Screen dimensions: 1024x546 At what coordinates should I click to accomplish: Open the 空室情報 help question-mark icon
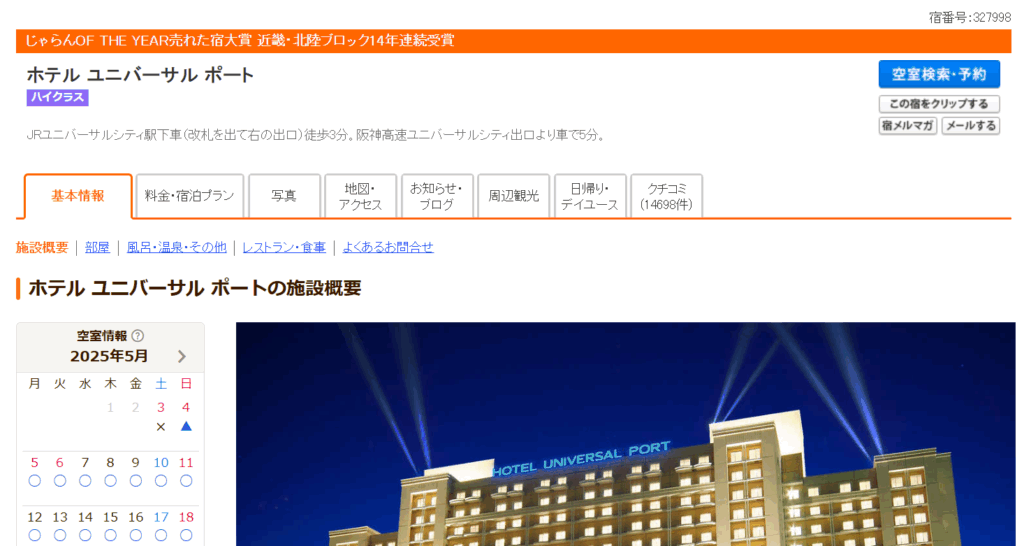(138, 336)
